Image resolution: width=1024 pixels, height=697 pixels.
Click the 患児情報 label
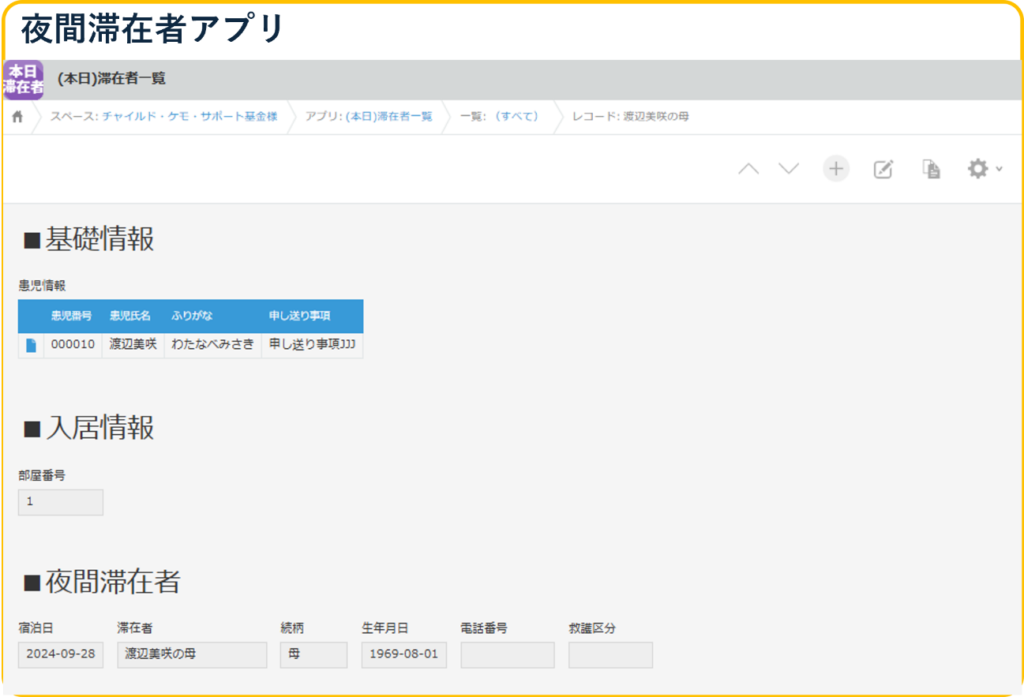point(42,285)
